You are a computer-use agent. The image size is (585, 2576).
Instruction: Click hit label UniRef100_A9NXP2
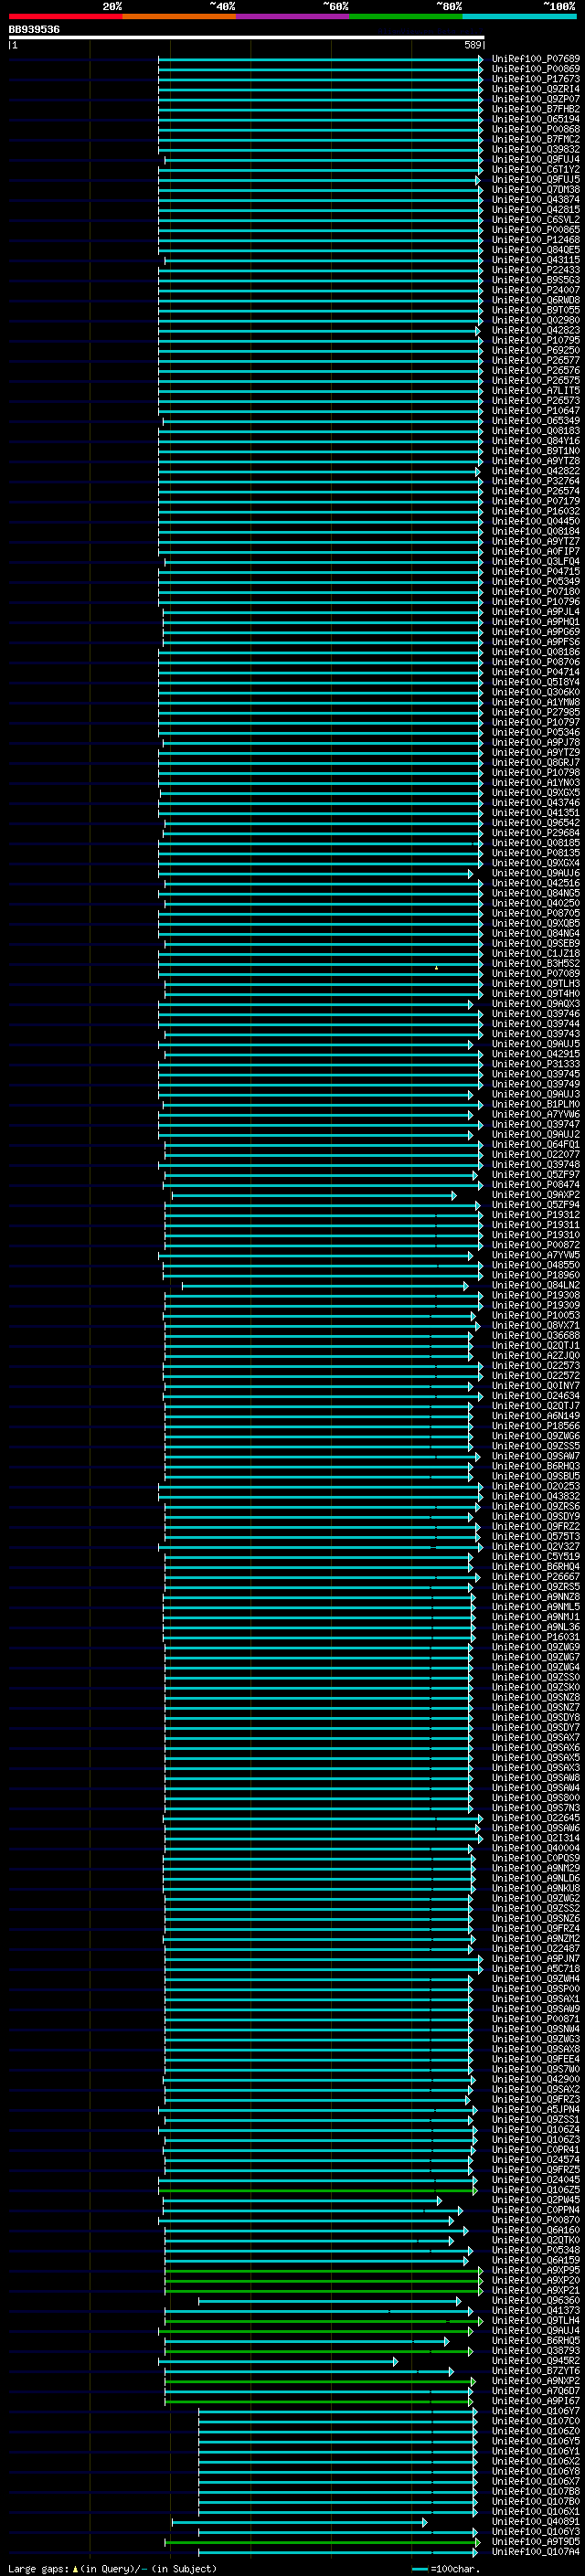pyautogui.click(x=535, y=2382)
